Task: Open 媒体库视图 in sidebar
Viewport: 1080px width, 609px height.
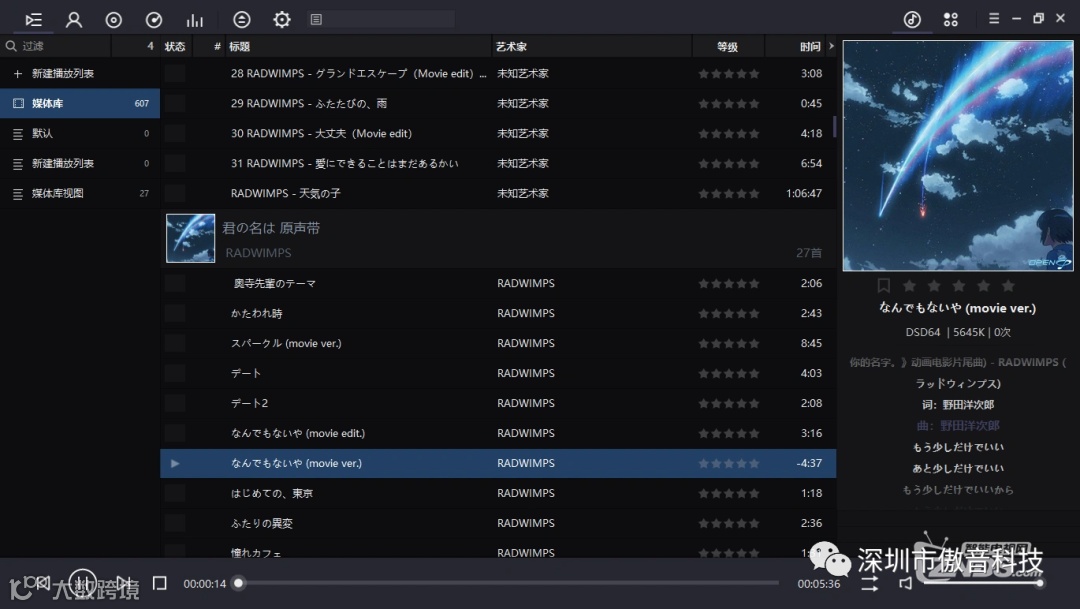Action: [80, 193]
